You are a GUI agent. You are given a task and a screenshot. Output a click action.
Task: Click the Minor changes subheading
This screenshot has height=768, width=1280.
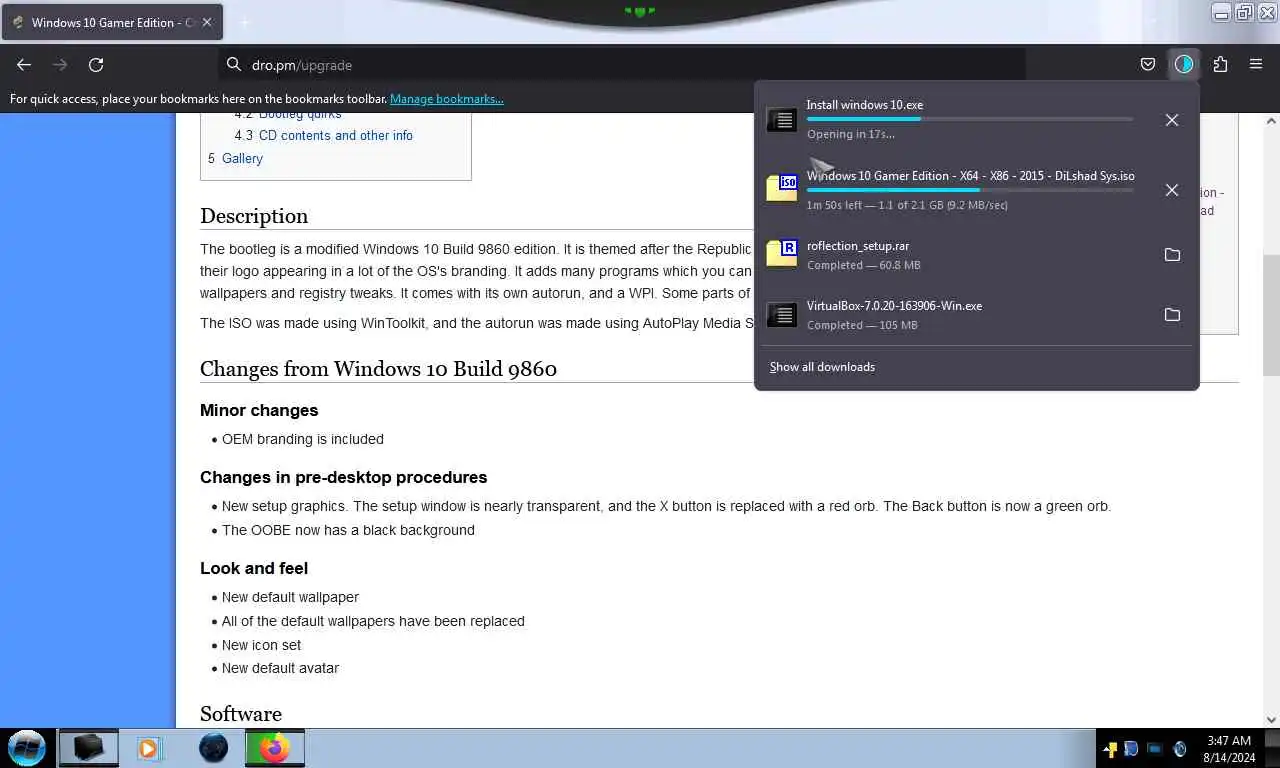pos(259,410)
